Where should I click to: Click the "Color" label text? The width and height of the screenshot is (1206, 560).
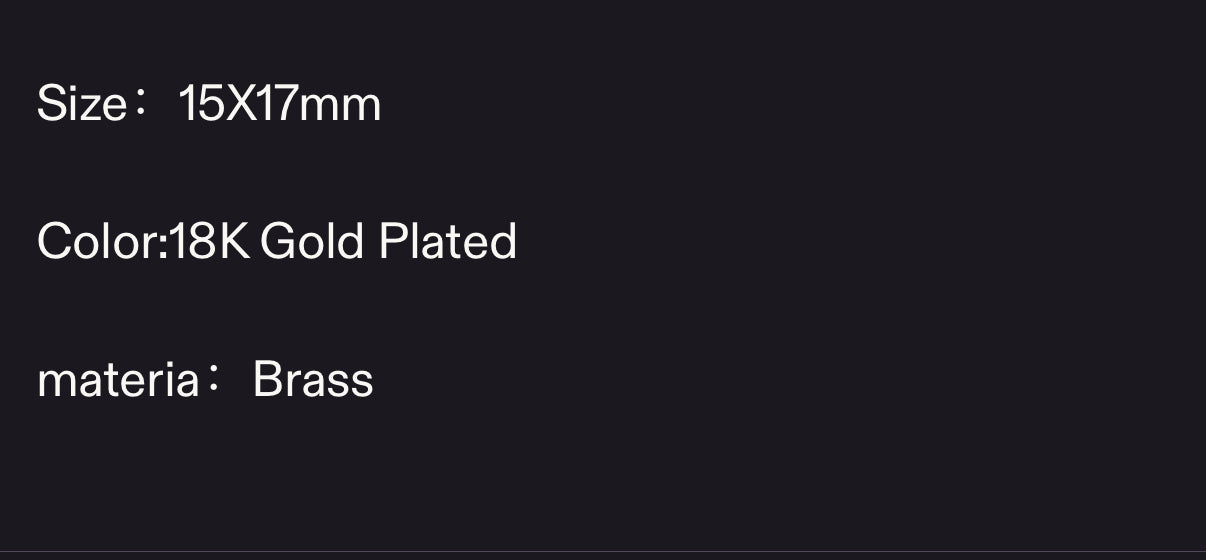point(97,242)
